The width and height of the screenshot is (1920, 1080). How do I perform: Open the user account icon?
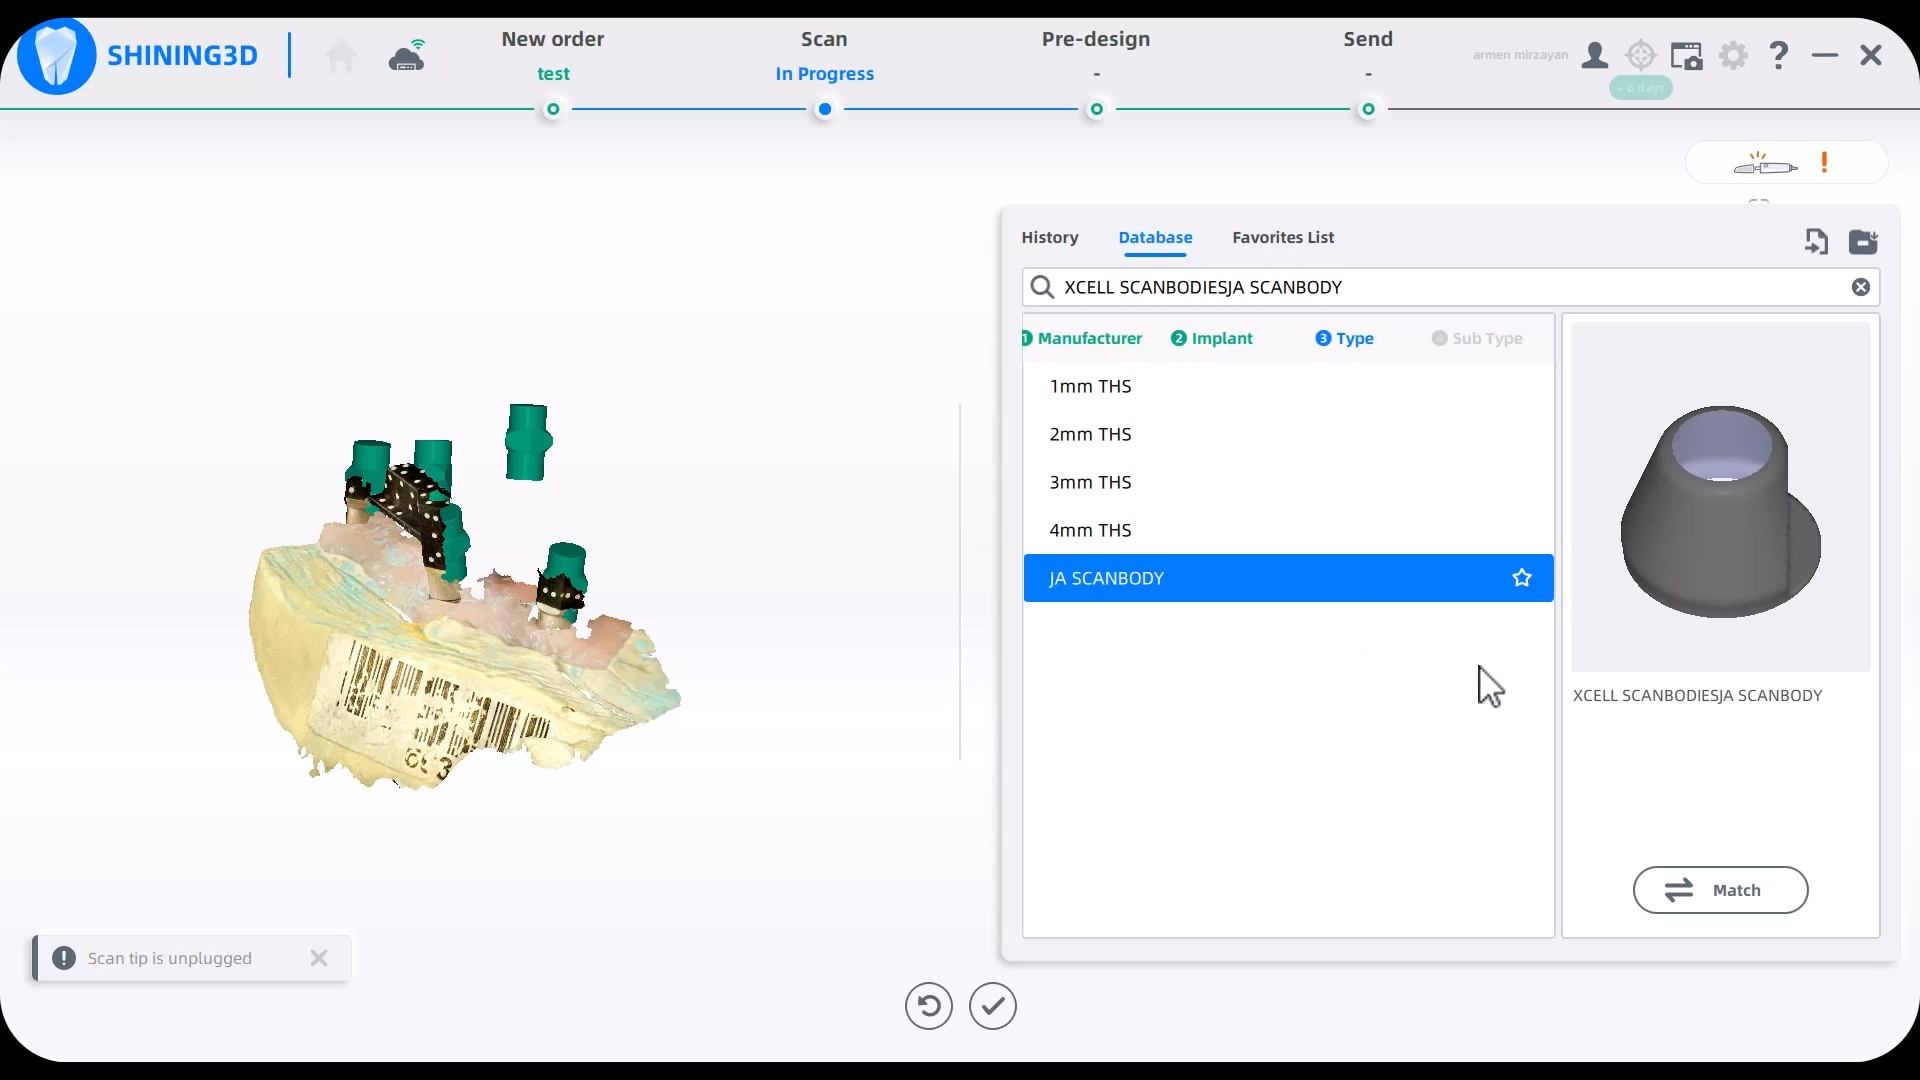point(1595,55)
